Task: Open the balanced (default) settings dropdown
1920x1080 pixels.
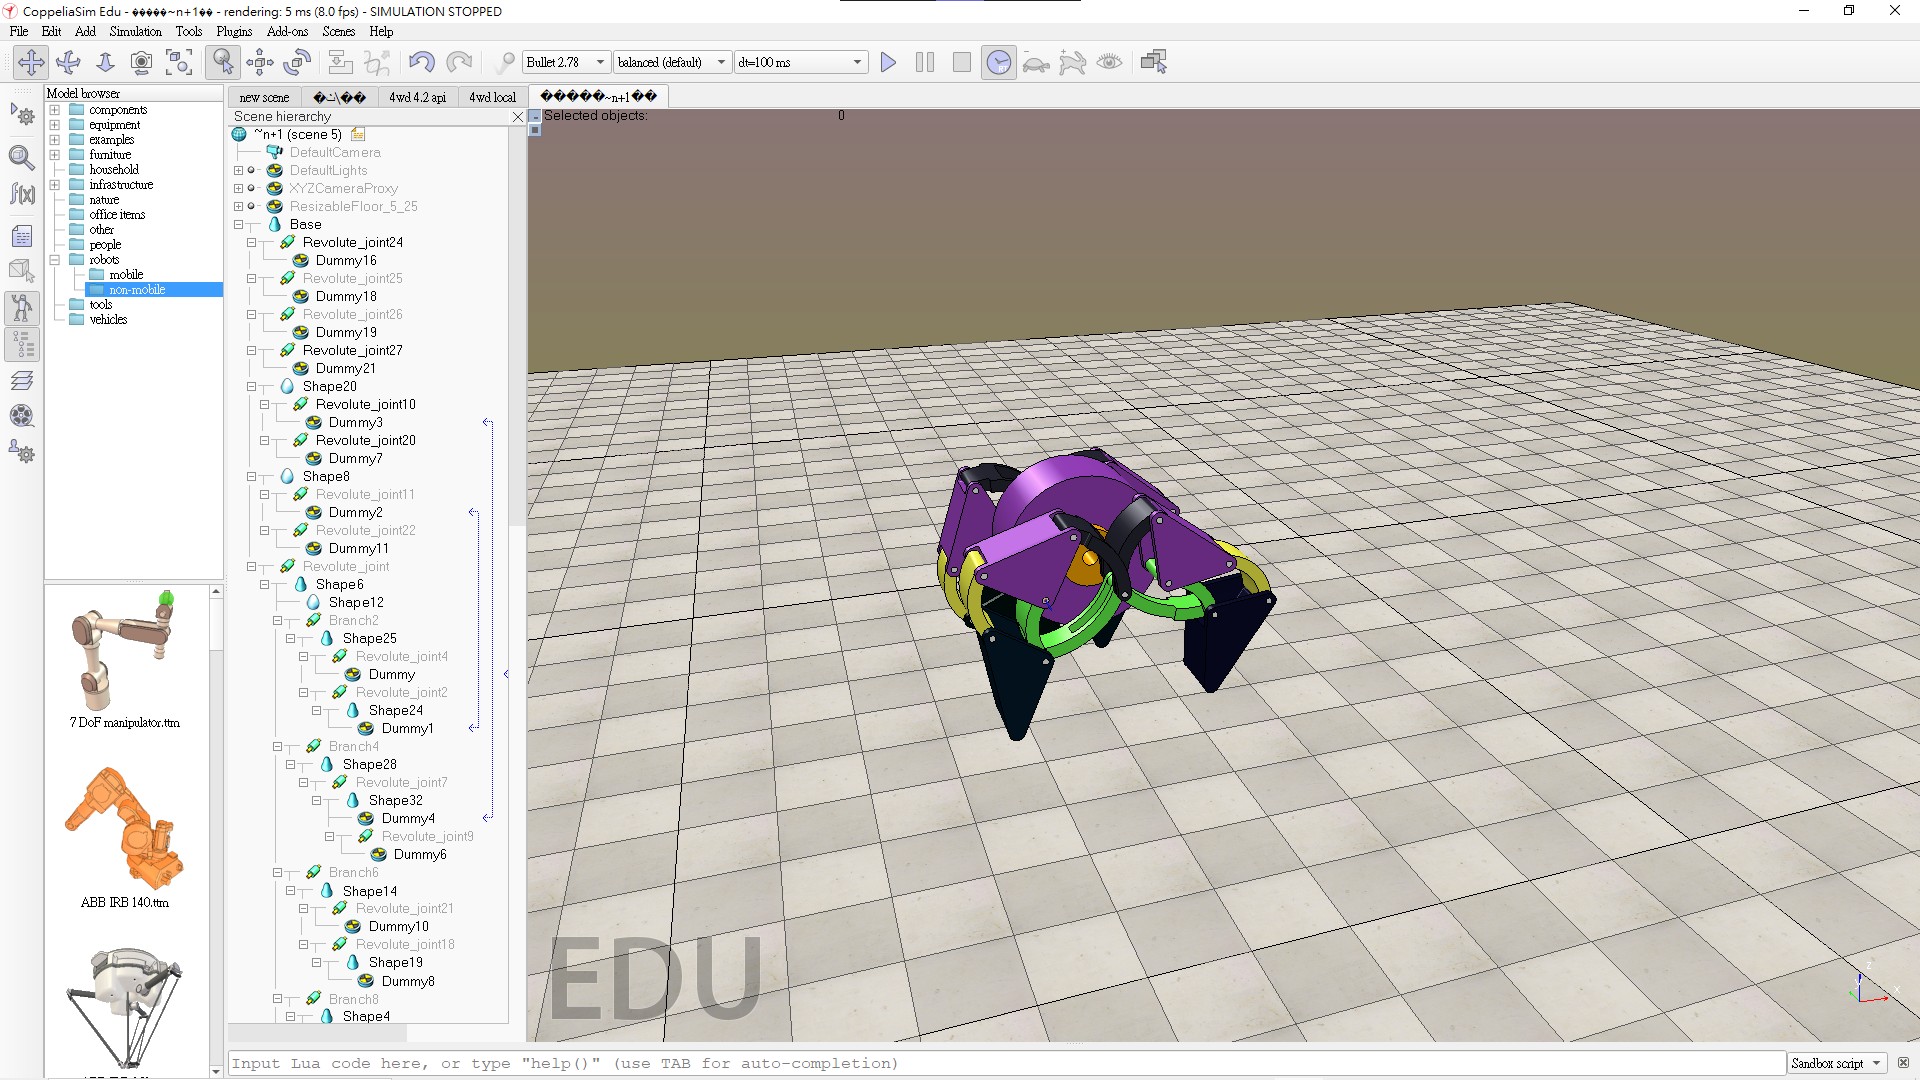Action: 672,62
